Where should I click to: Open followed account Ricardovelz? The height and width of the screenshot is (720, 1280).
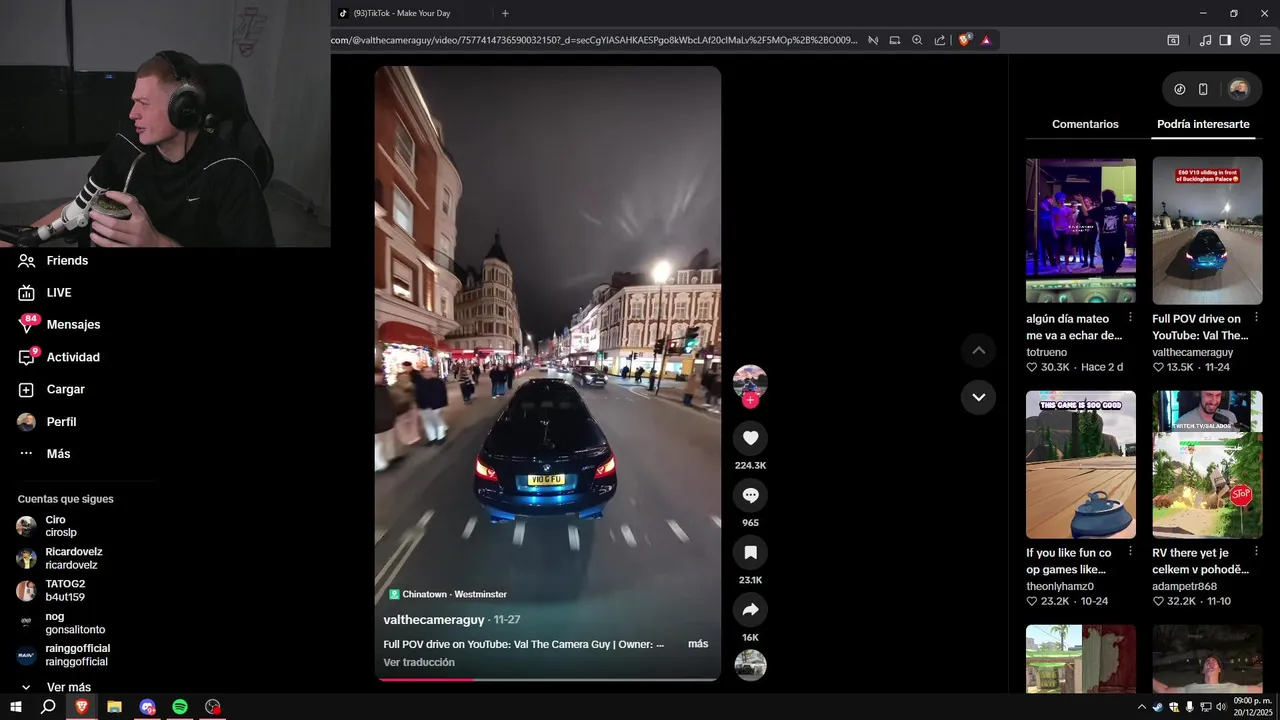[x=60, y=558]
